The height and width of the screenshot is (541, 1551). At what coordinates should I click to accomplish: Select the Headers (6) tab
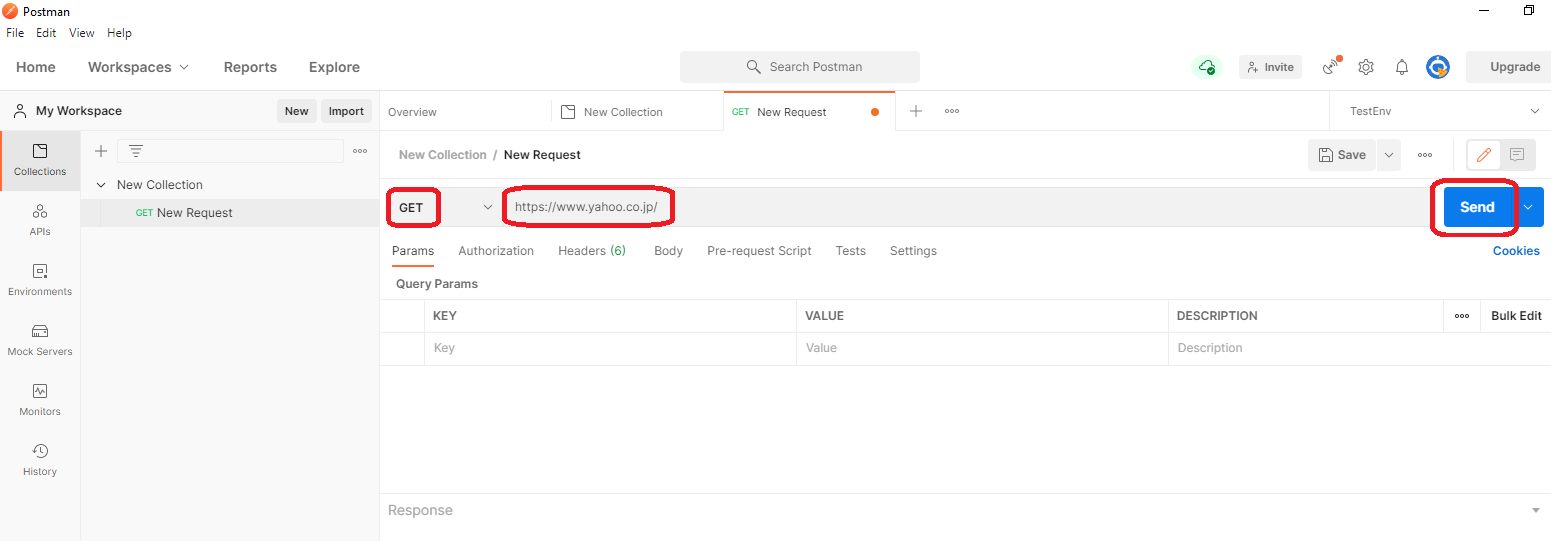pos(592,251)
